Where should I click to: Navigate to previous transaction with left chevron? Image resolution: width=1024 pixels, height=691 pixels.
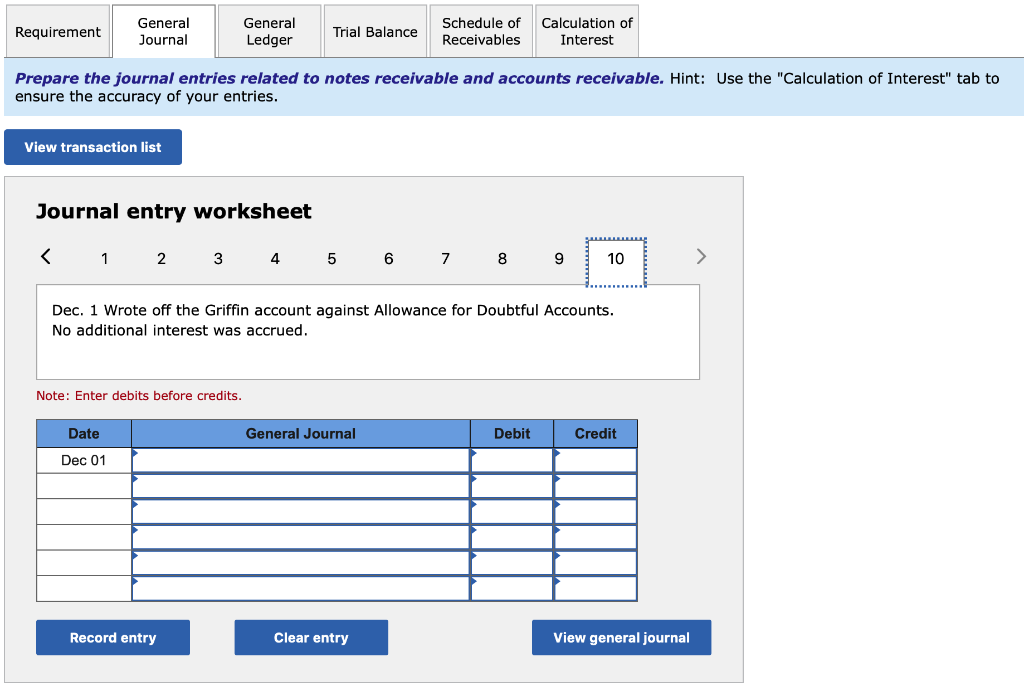point(45,256)
